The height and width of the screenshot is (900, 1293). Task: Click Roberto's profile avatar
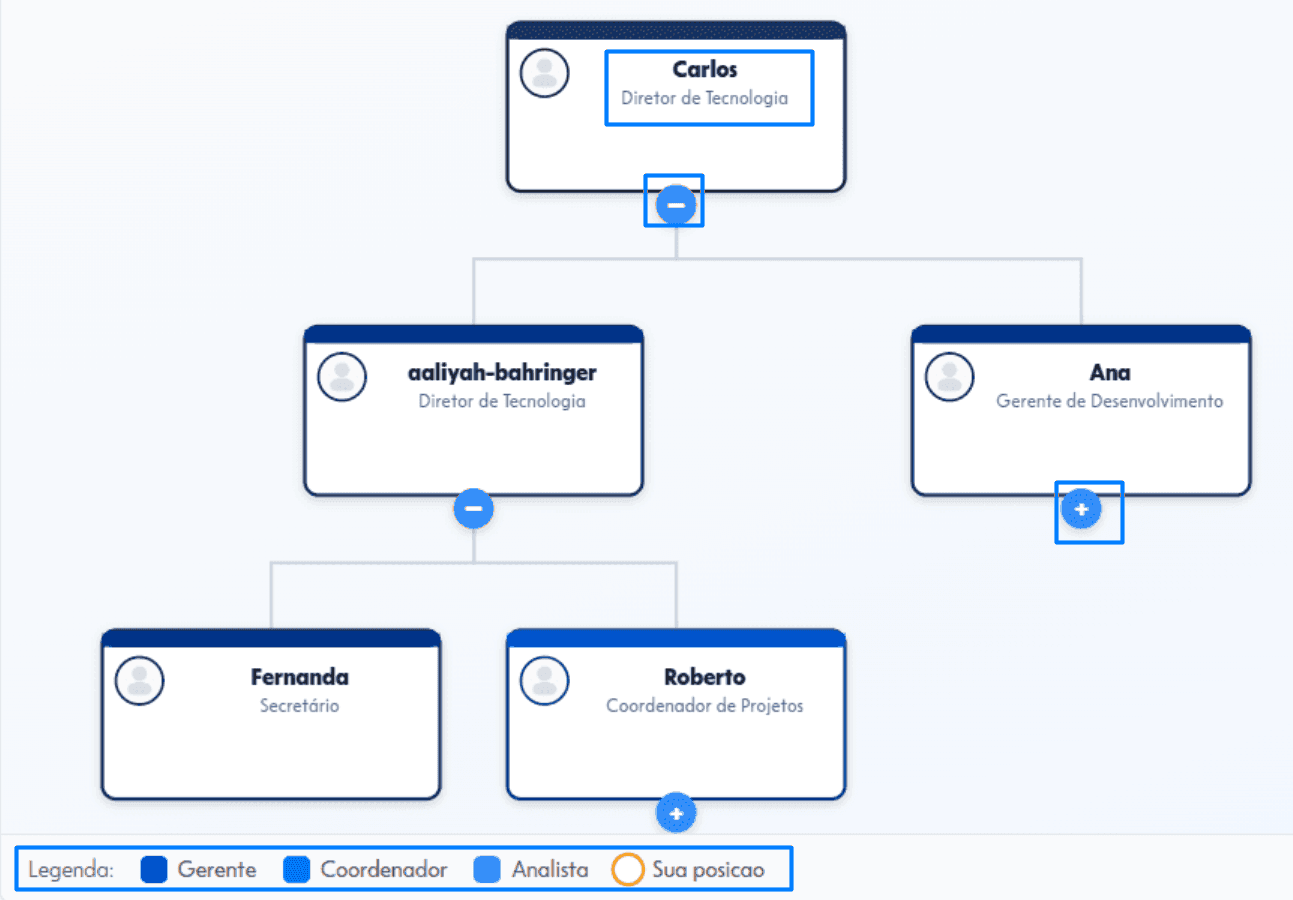pos(545,681)
